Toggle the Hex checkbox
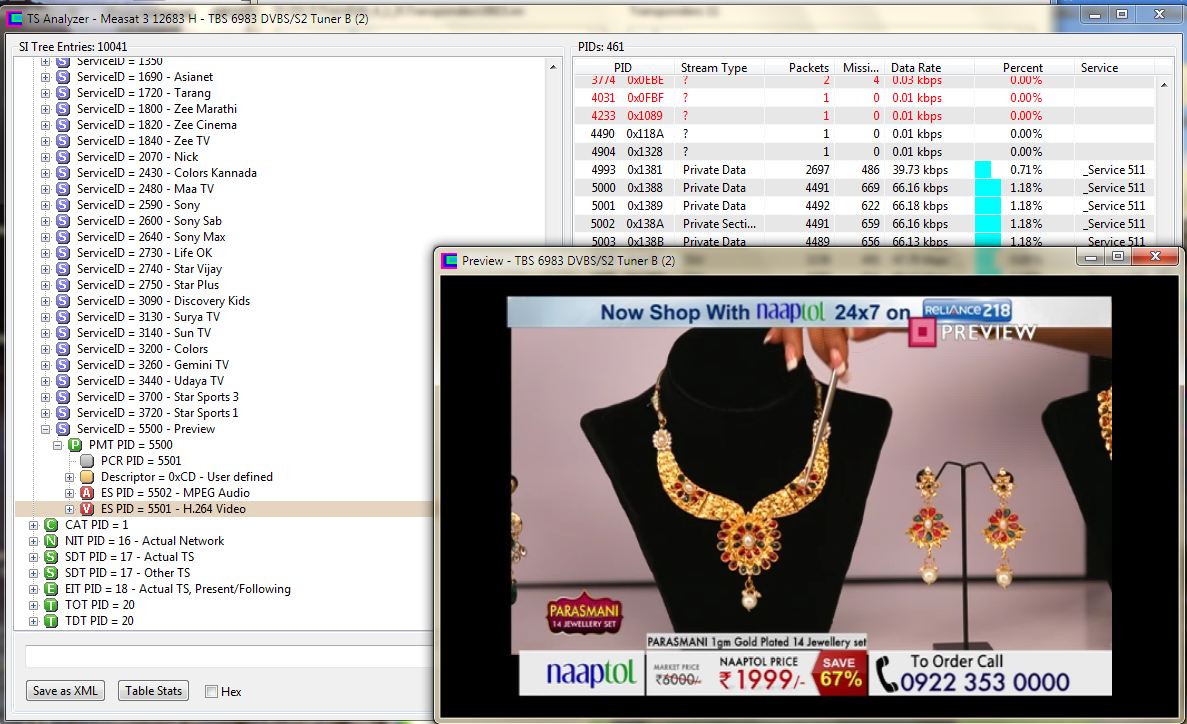 [x=211, y=691]
